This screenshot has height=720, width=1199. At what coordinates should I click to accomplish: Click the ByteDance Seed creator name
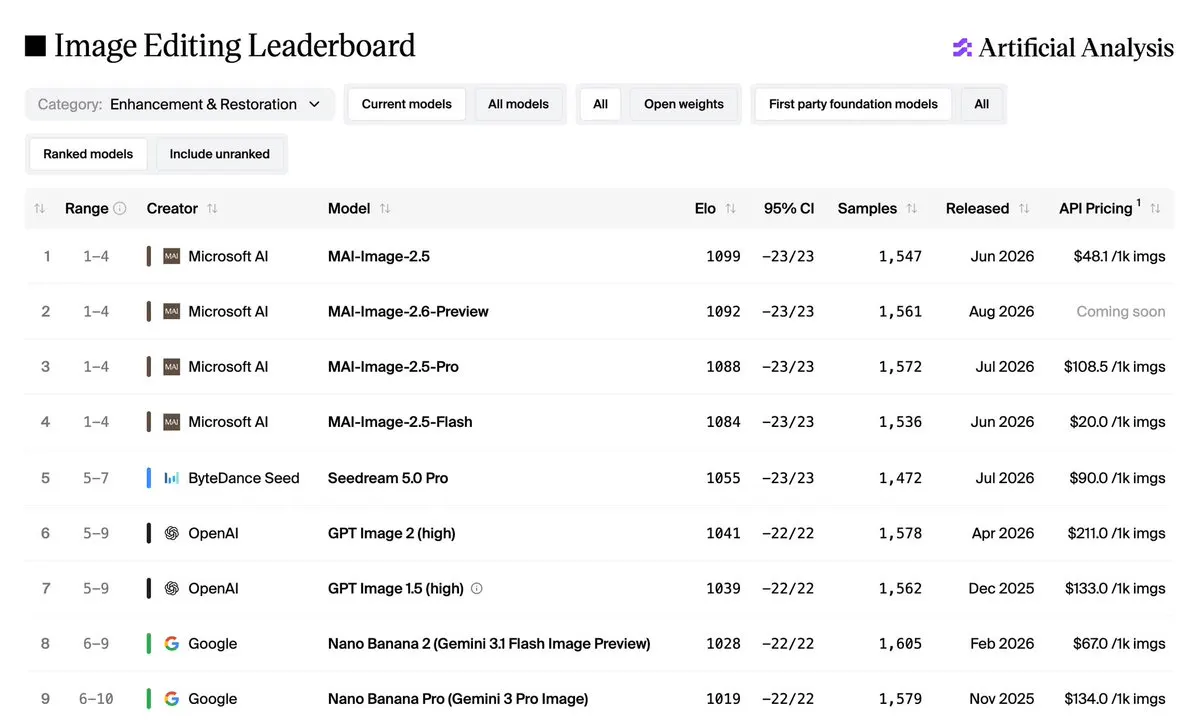click(244, 478)
